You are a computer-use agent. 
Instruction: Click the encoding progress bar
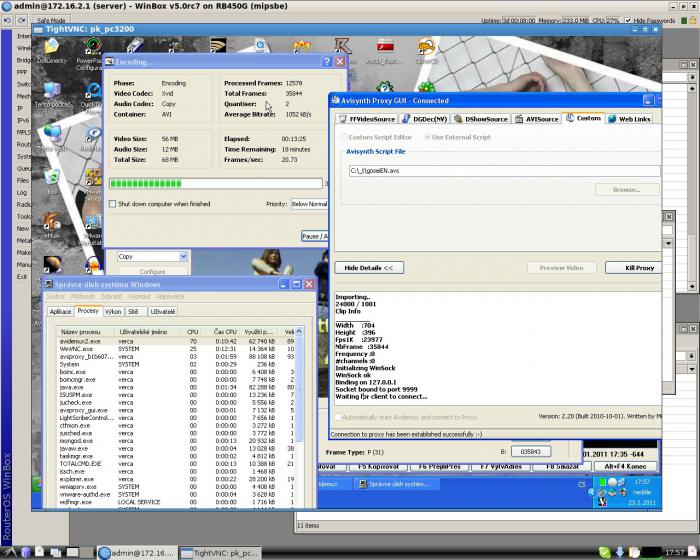click(216, 184)
